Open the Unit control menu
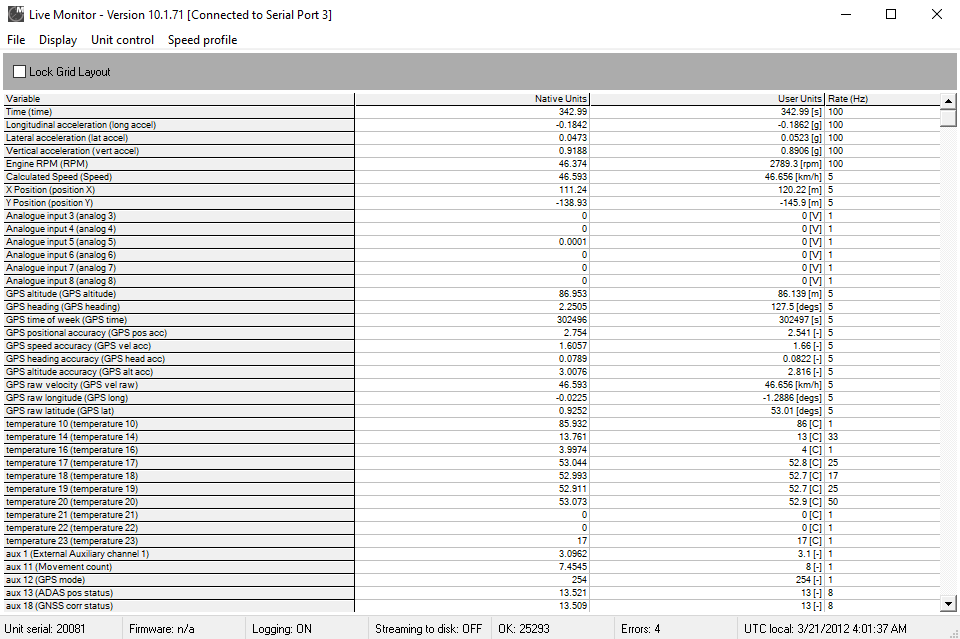Viewport: 960px width, 639px height. click(122, 40)
